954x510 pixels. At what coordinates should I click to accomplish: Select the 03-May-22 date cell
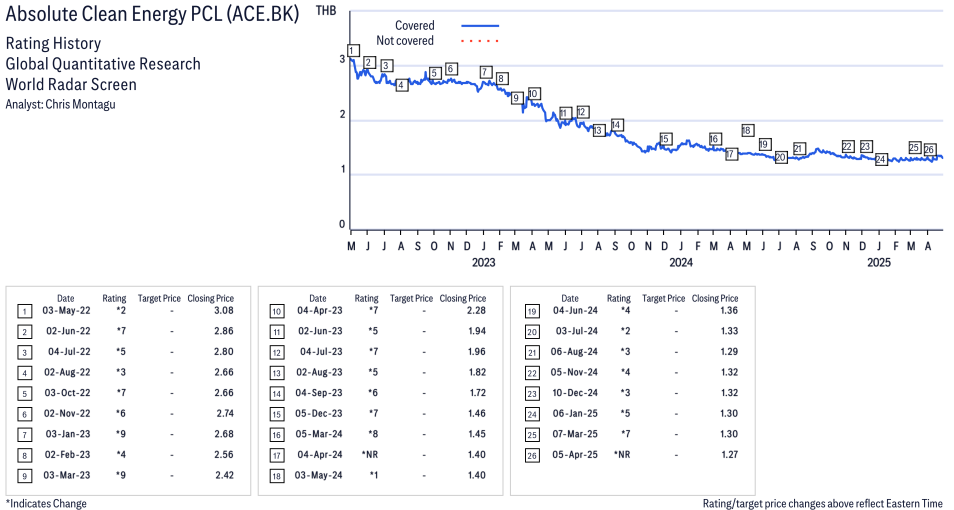pos(66,310)
